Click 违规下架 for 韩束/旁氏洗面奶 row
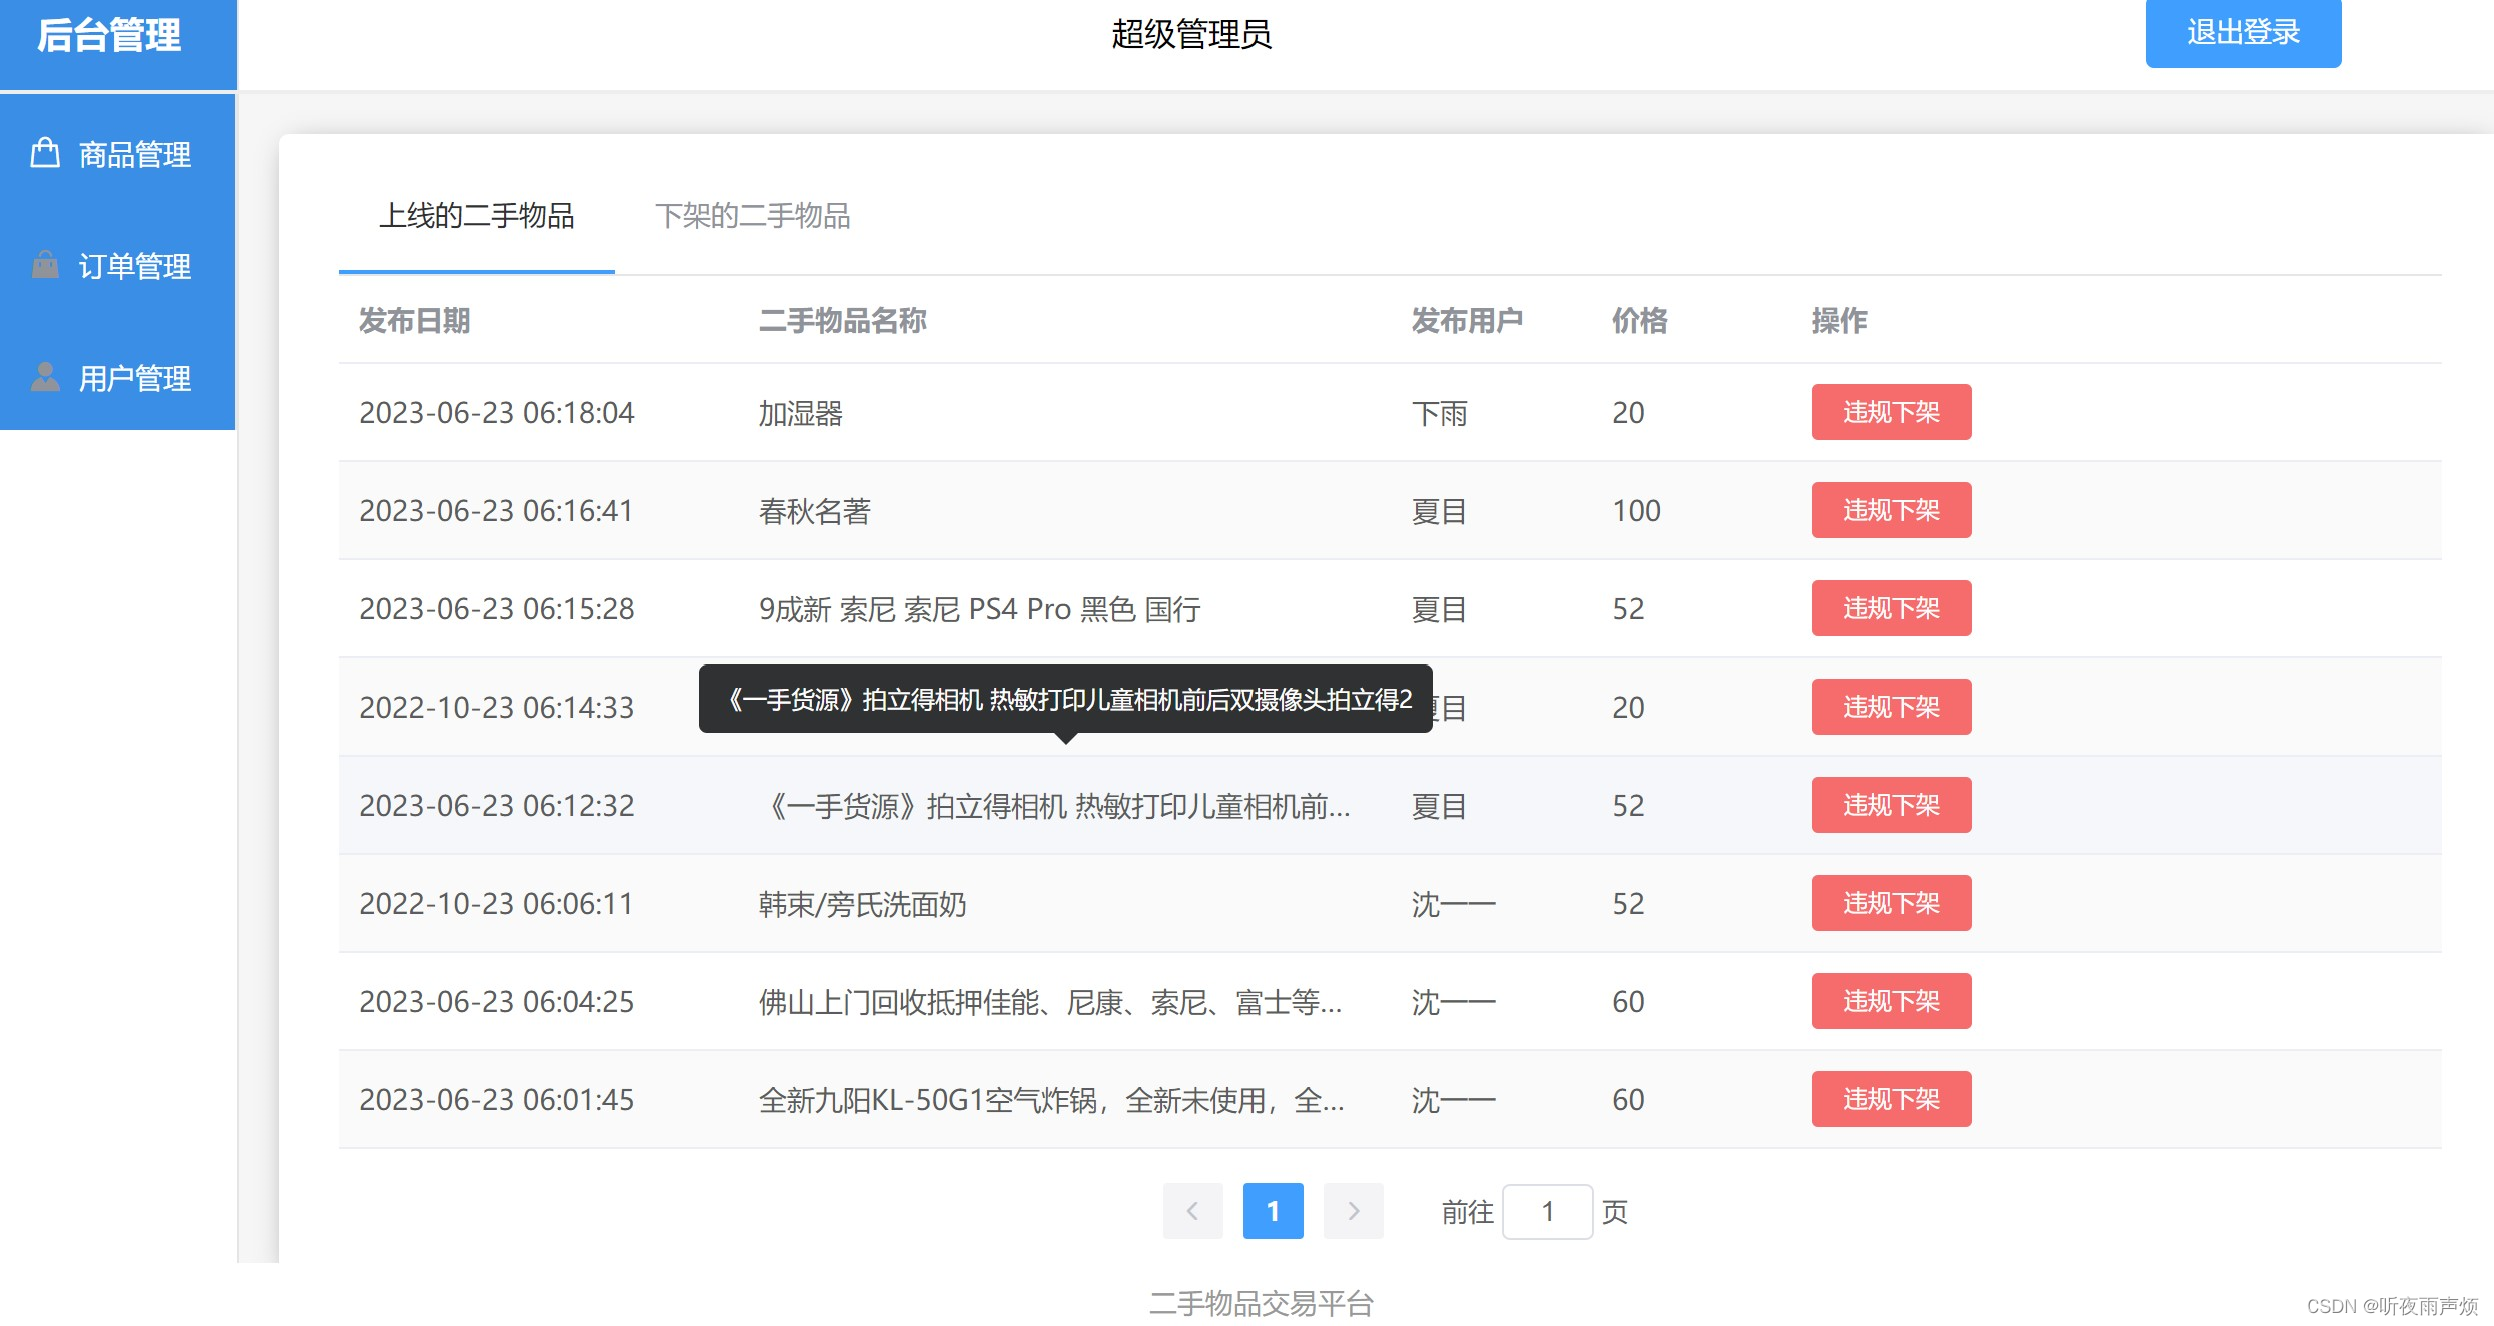Image resolution: width=2494 pixels, height=1326 pixels. [x=1891, y=903]
